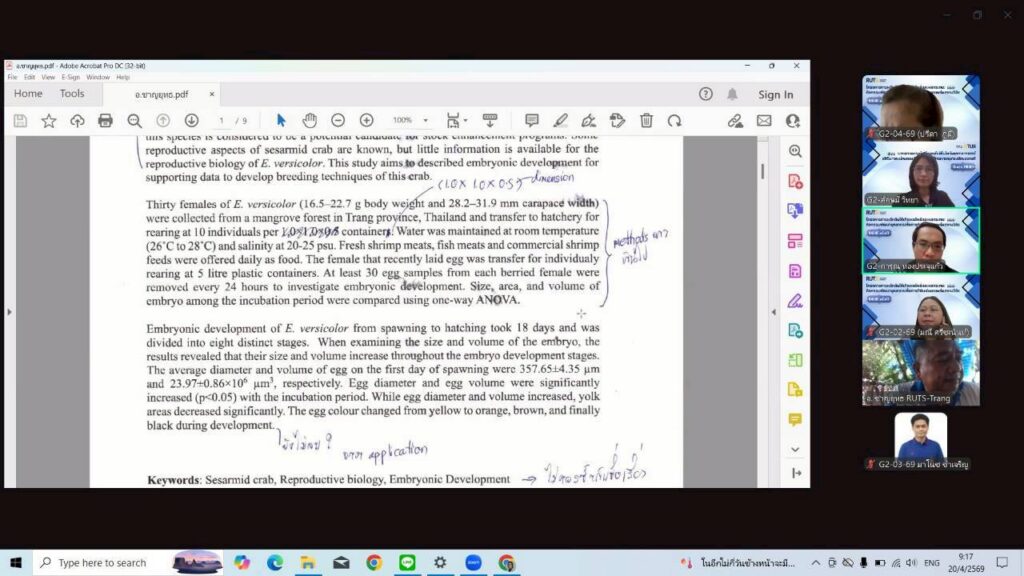Switch to the Tools tab
1024x576 pixels.
point(72,94)
